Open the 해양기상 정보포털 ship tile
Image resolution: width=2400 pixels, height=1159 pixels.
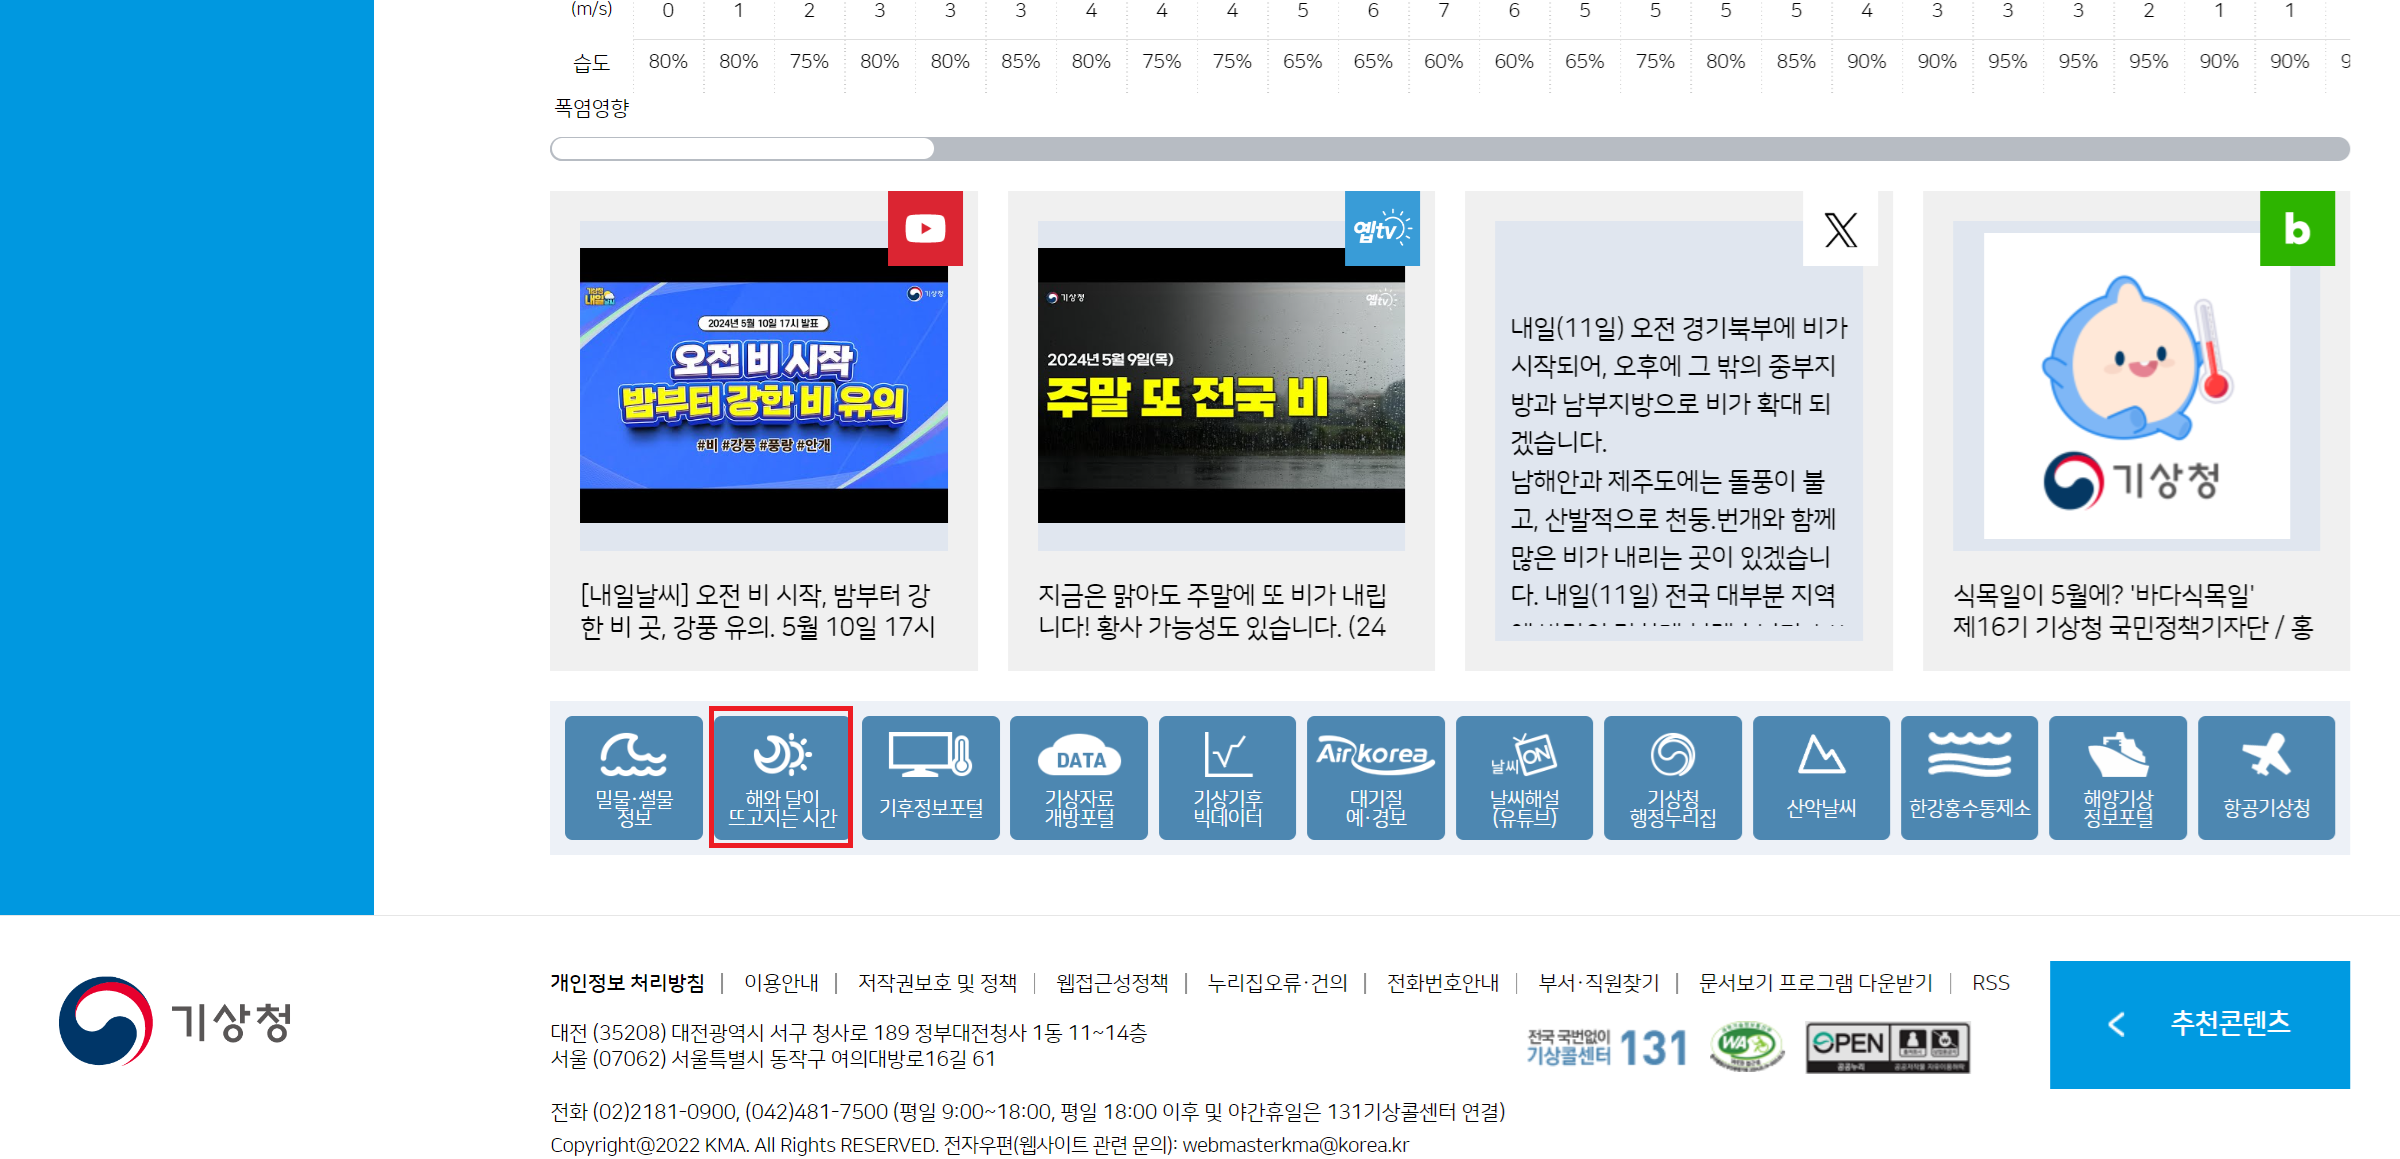coord(2117,777)
